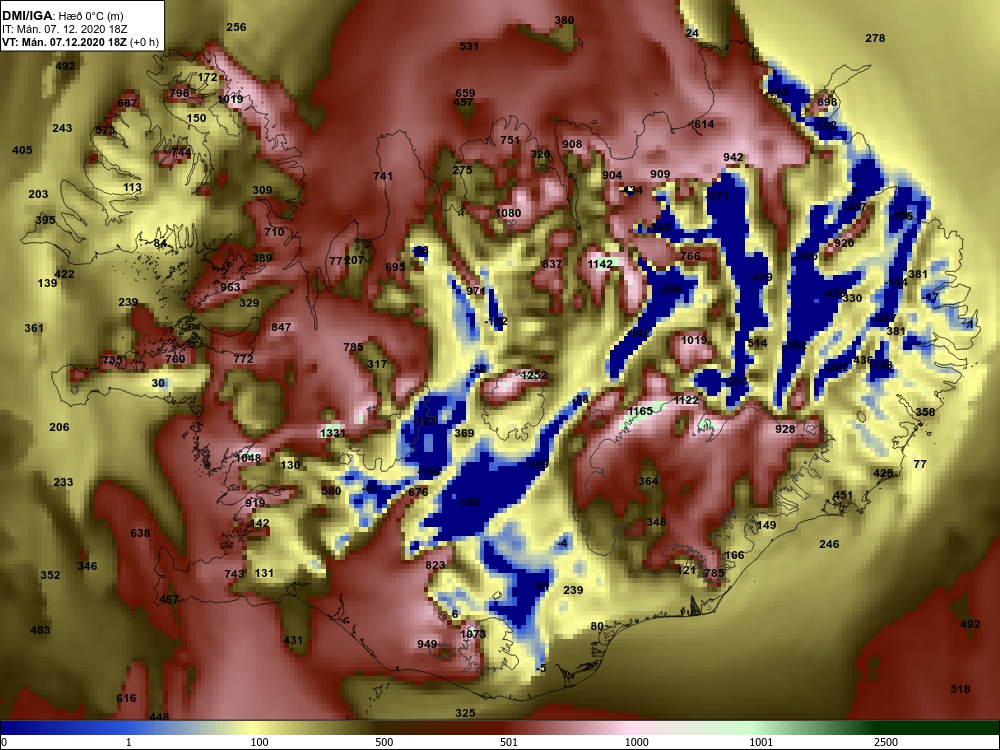This screenshot has width=1000, height=750.
Task: Click the legend label '1000'
Action: (636, 742)
